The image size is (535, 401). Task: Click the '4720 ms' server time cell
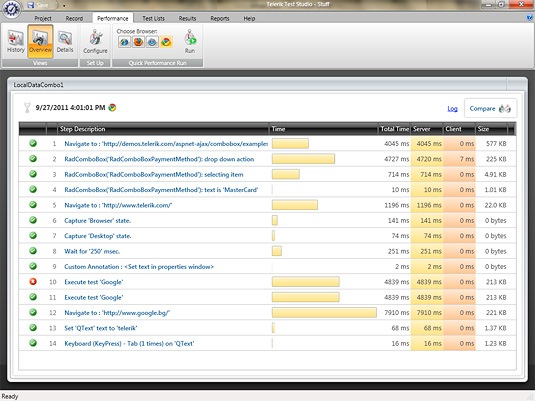[429, 159]
